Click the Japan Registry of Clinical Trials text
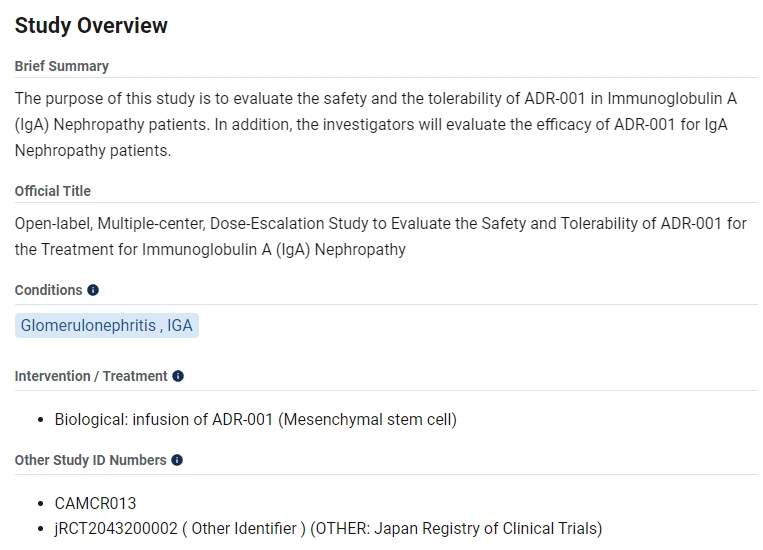Image resolution: width=763 pixels, height=550 pixels. [486, 528]
